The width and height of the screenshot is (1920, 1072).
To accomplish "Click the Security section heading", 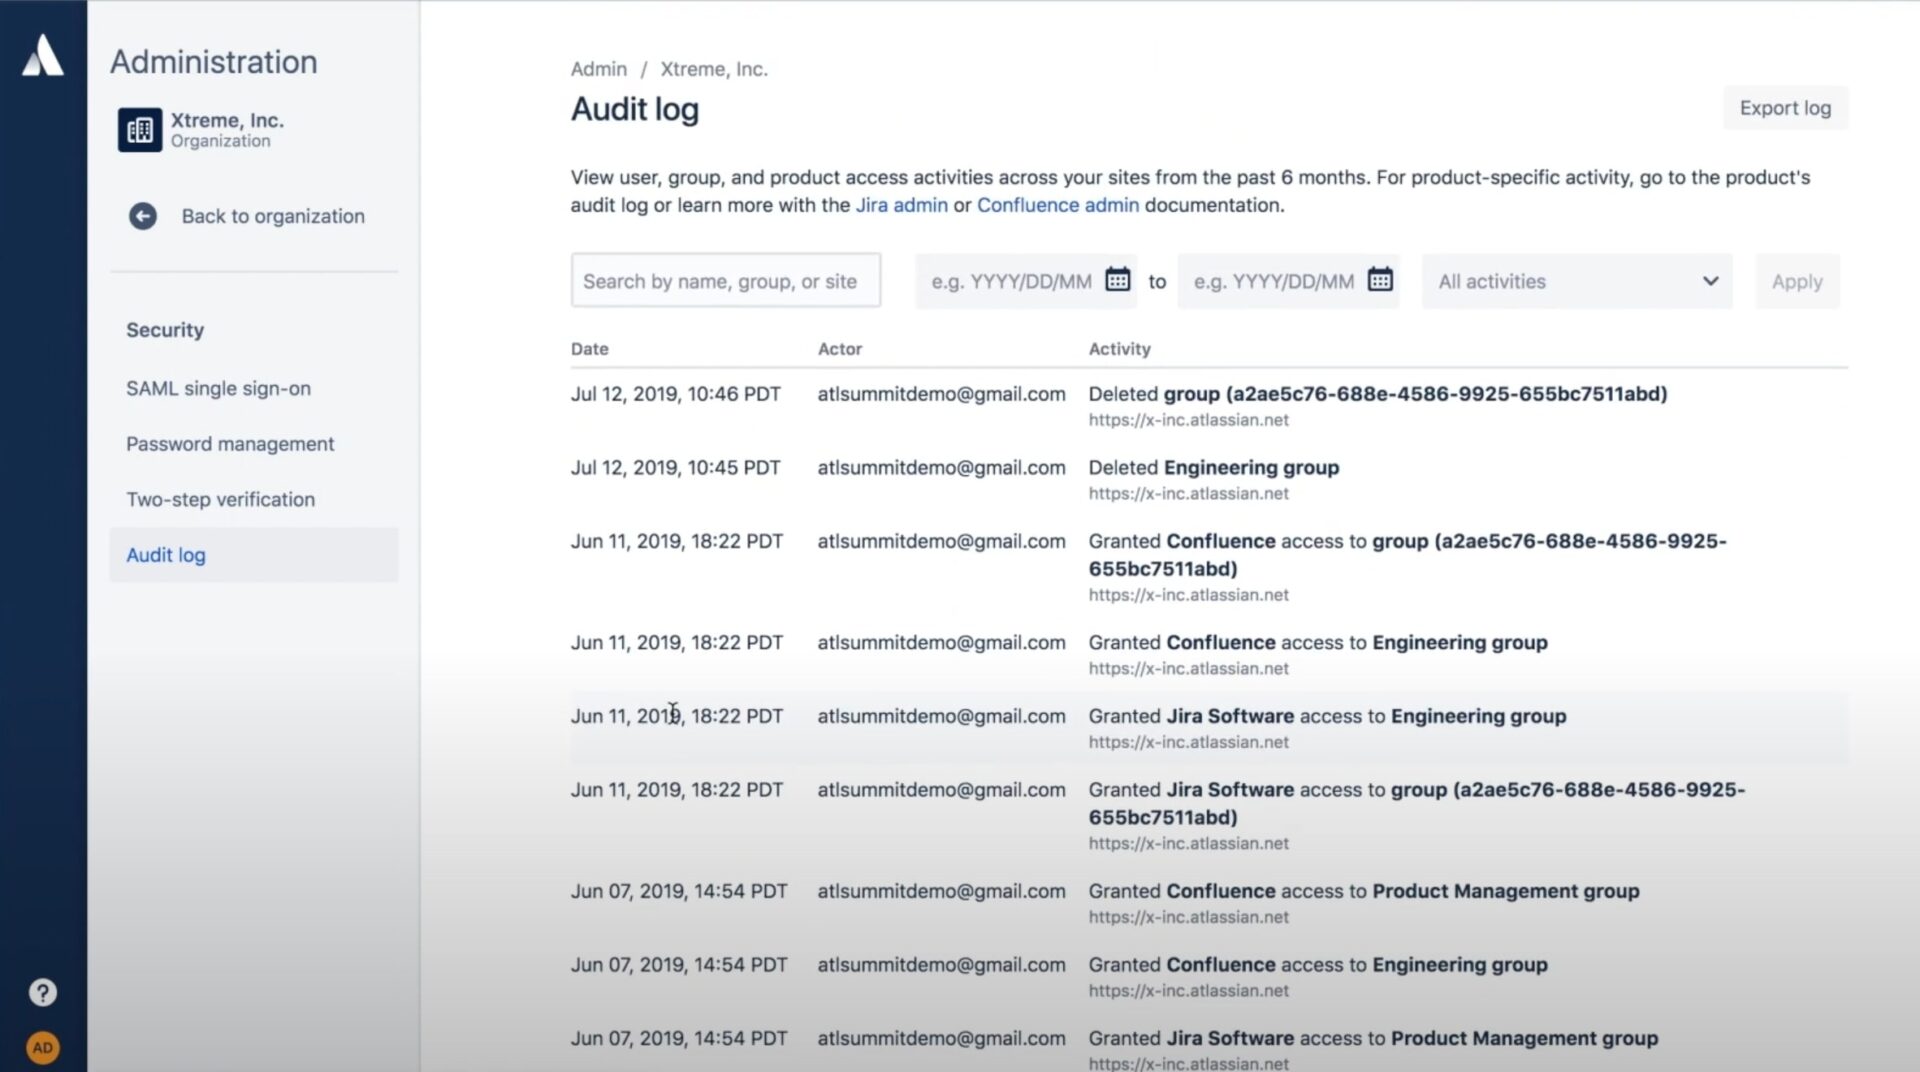I will [x=165, y=330].
